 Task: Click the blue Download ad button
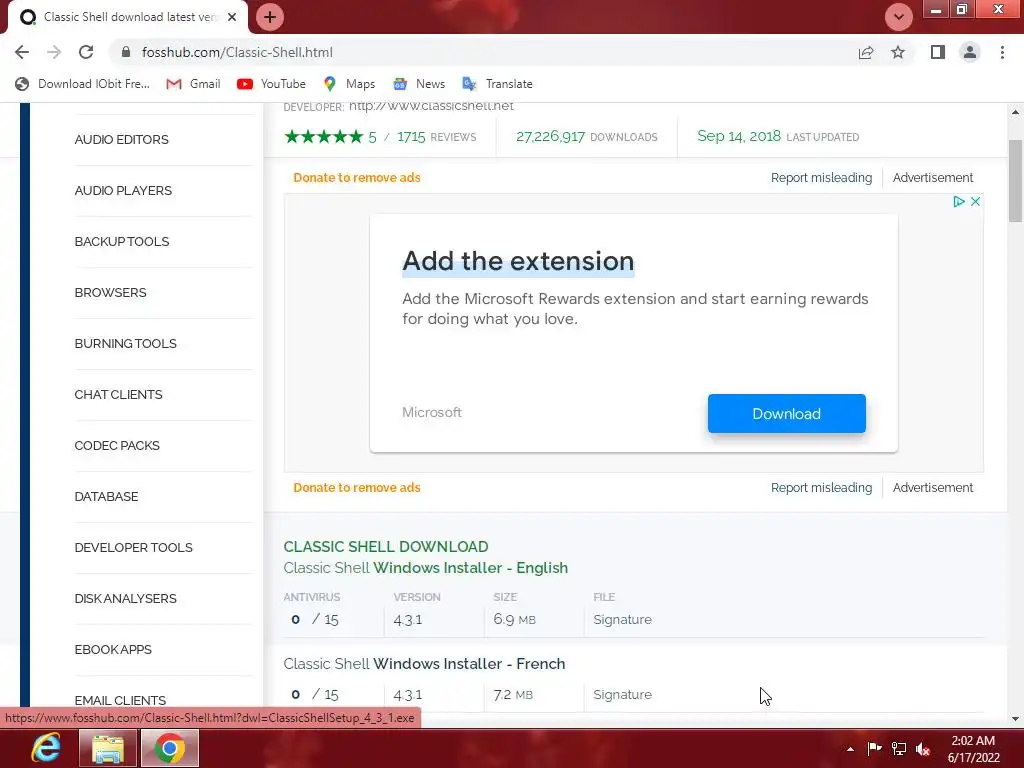(786, 413)
